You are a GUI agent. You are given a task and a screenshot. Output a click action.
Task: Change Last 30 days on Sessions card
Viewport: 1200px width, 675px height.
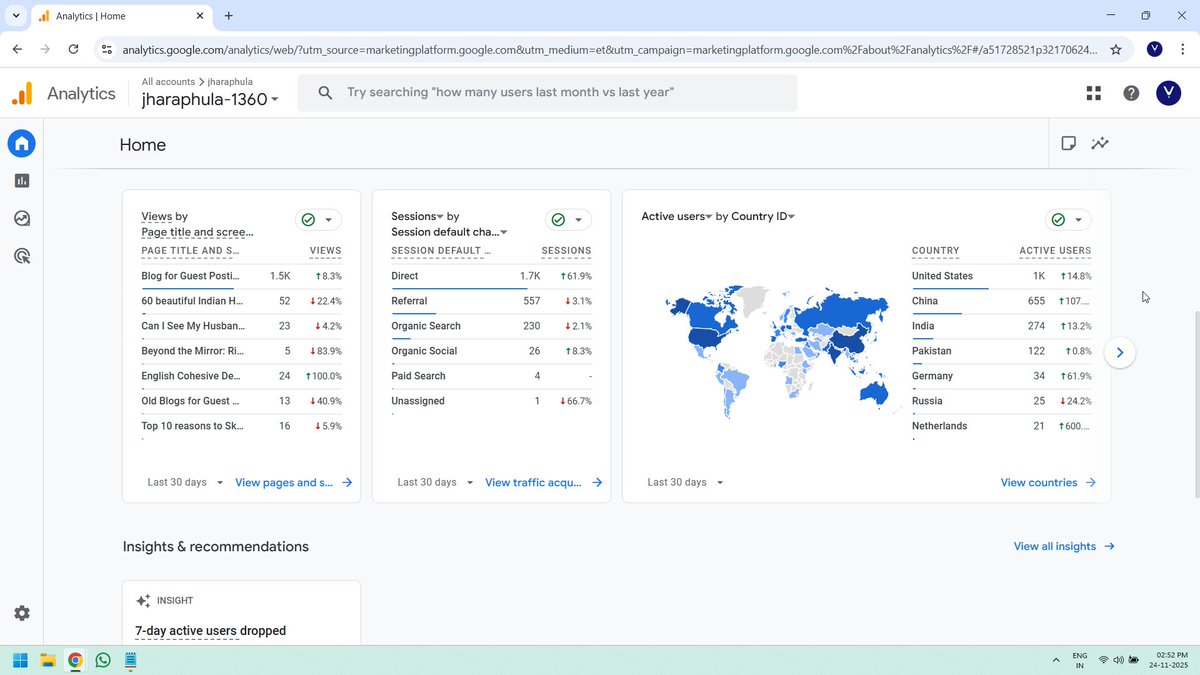tap(435, 482)
